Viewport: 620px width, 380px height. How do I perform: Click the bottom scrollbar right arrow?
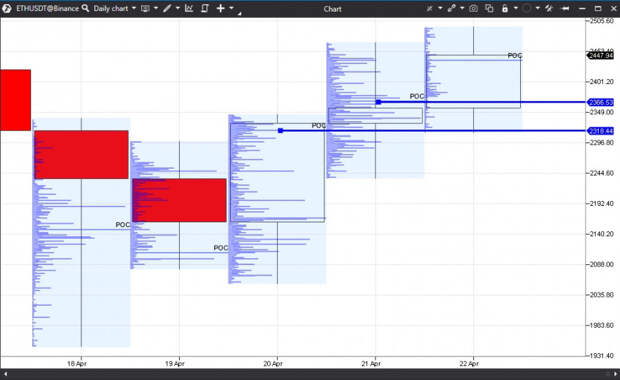pos(615,374)
